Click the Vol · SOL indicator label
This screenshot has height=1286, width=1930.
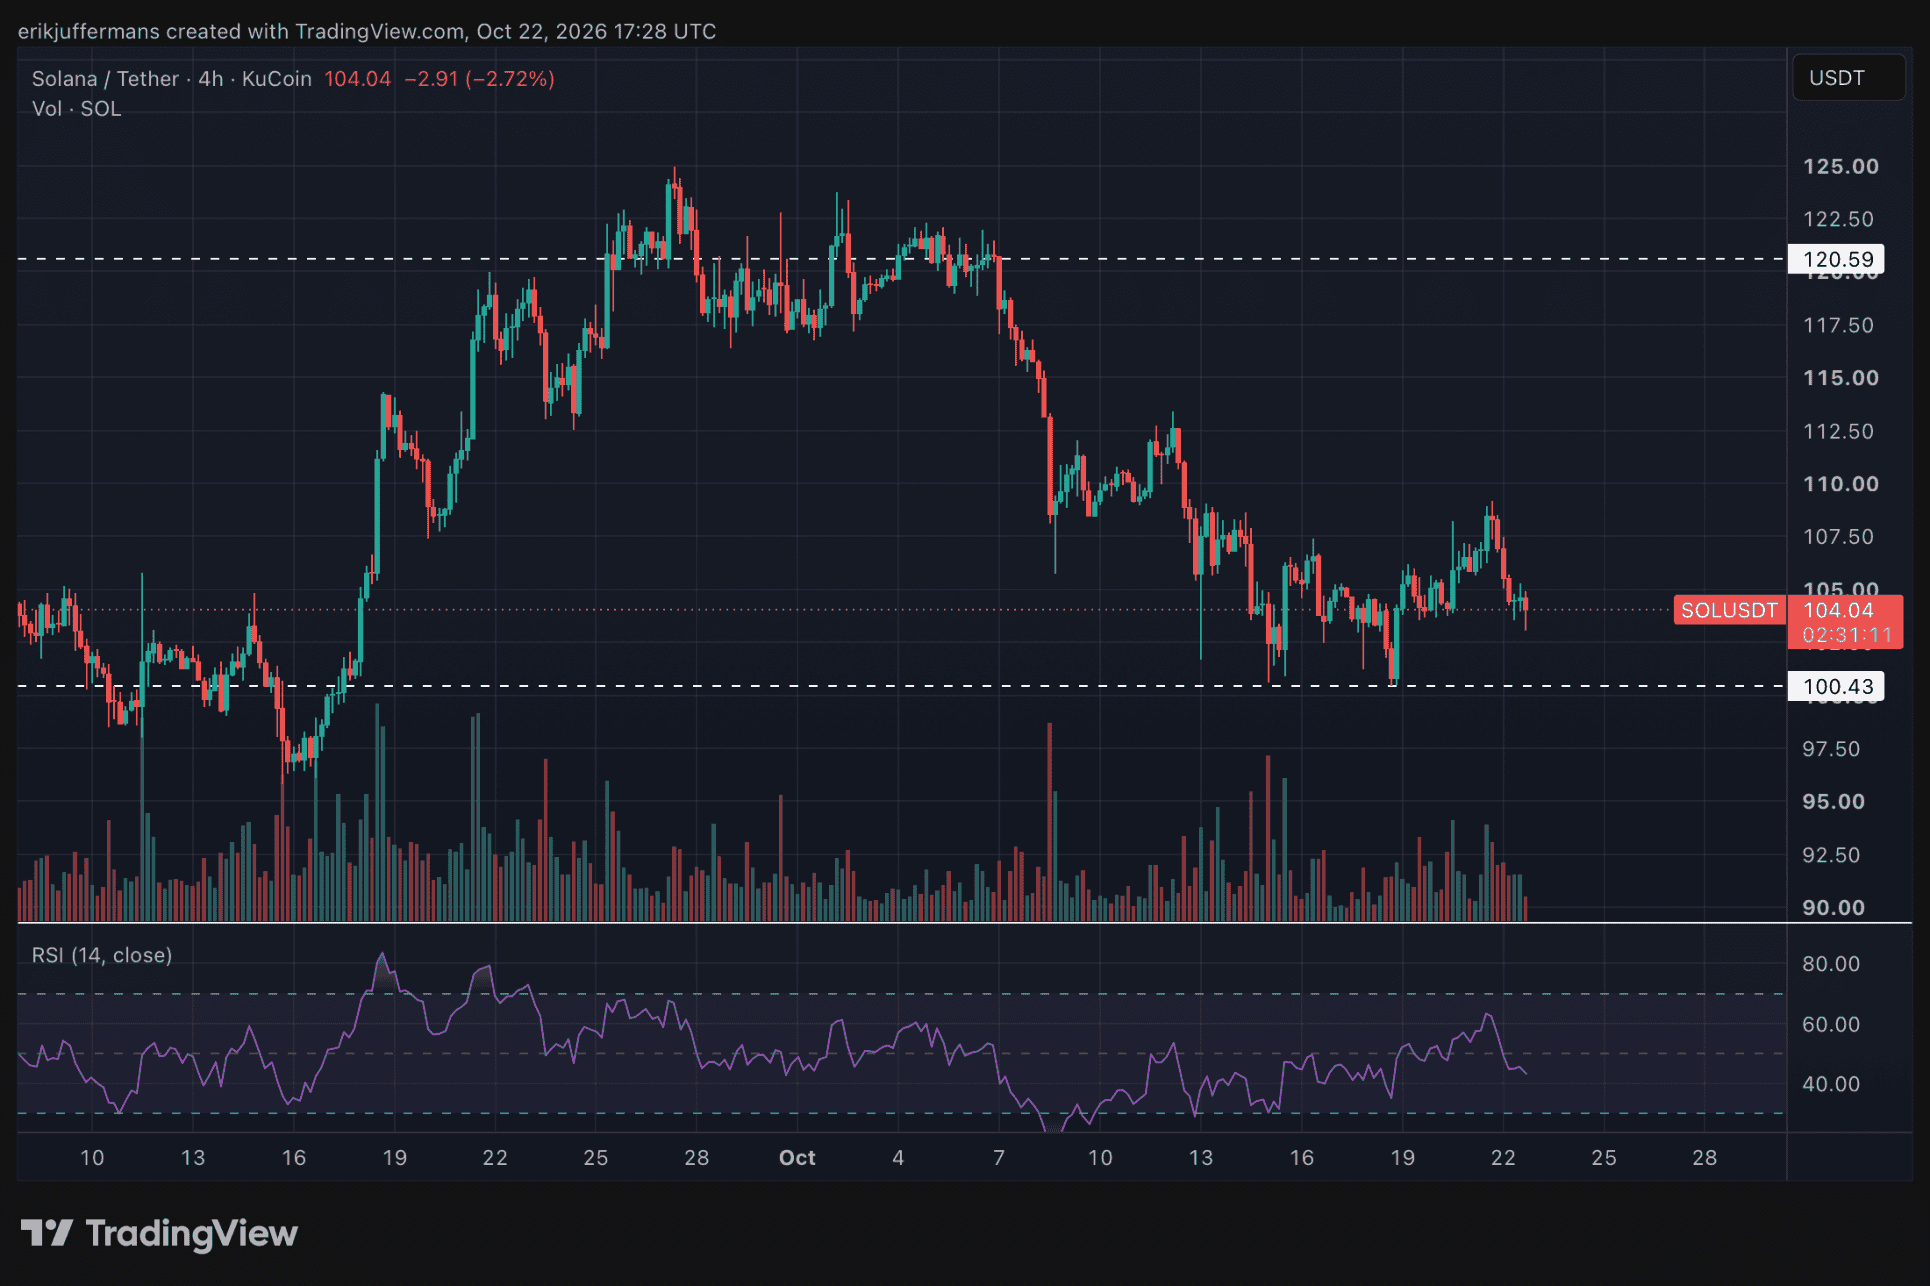click(x=76, y=109)
